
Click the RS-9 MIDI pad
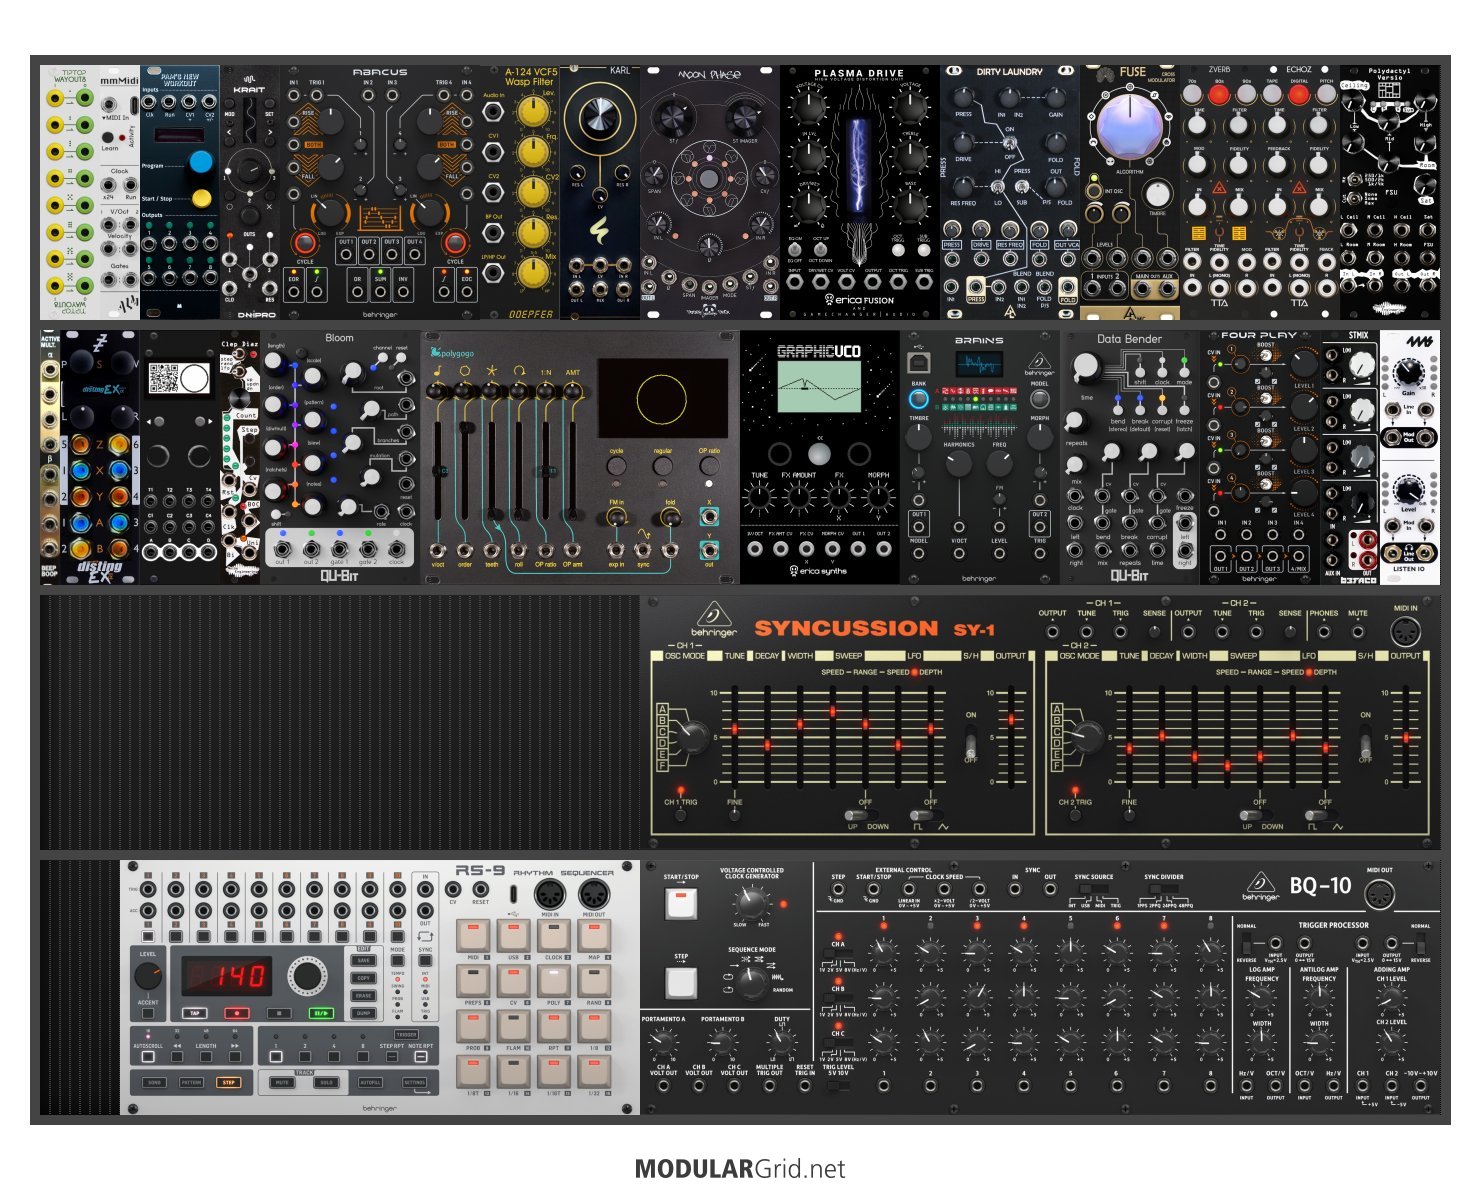click(x=474, y=936)
